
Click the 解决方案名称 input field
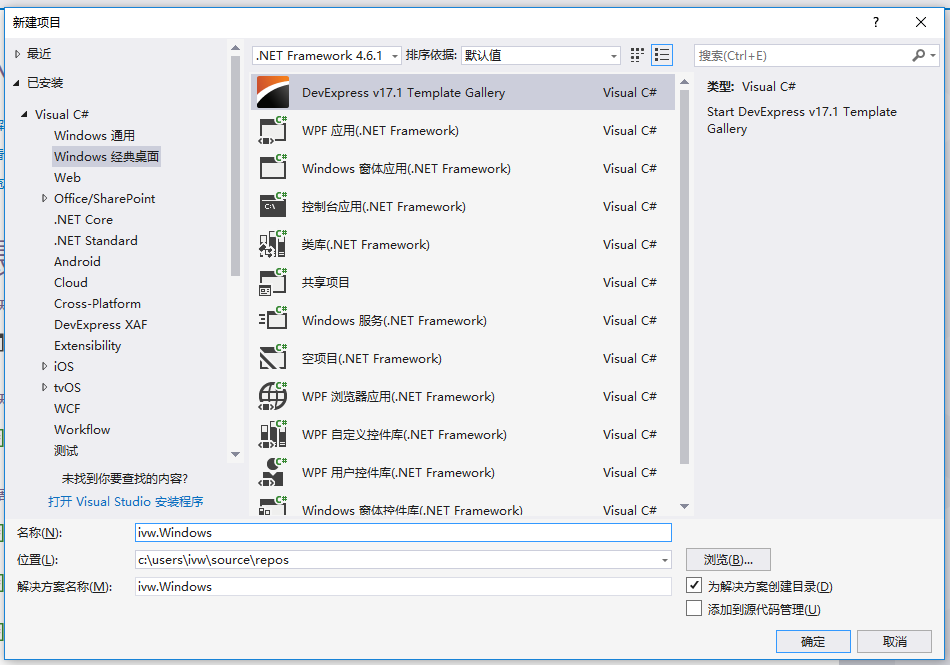pyautogui.click(x=403, y=586)
